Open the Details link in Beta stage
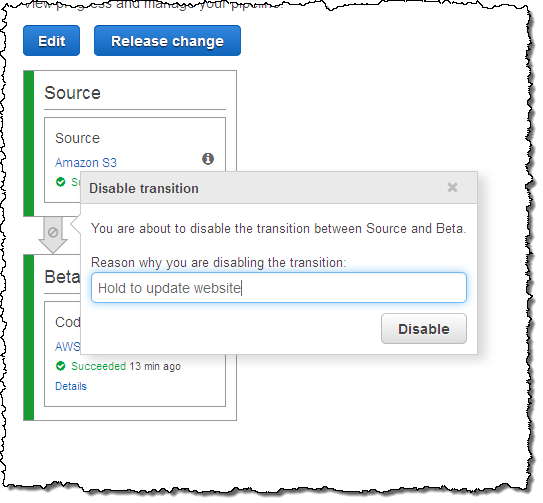The height and width of the screenshot is (503, 543). point(71,386)
